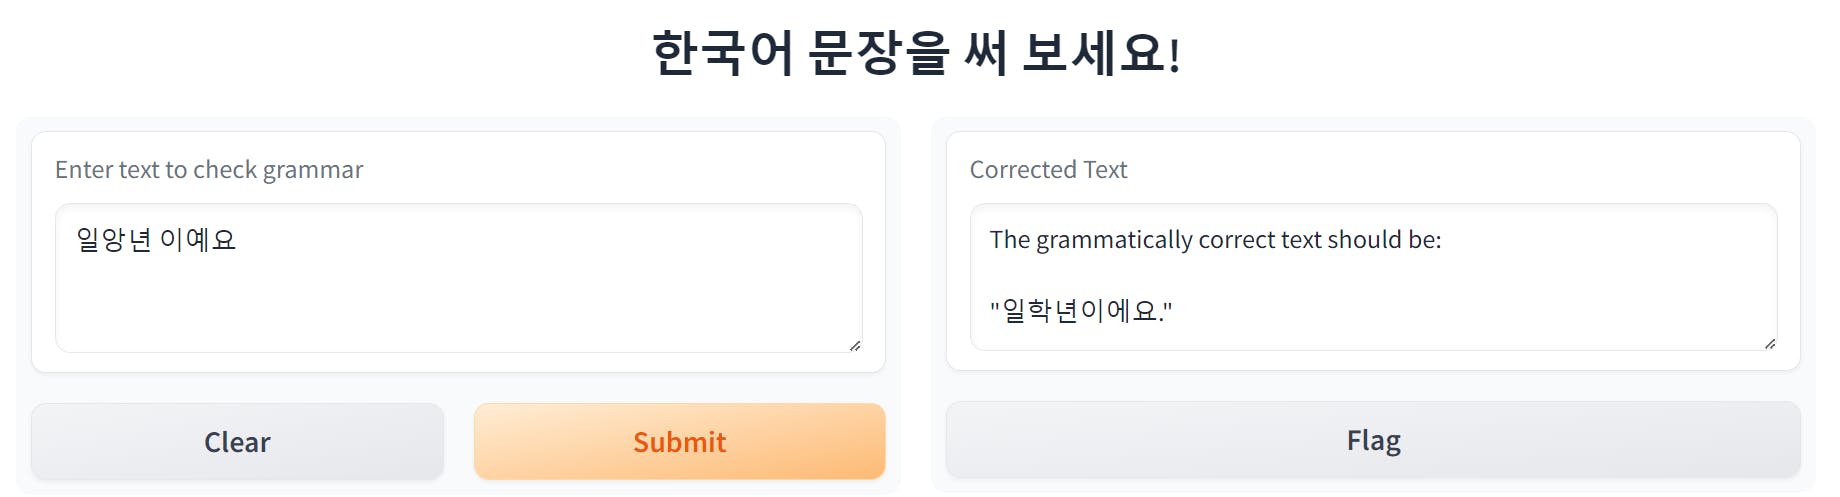Click "보세요!" at the end of the heading

1101,53
